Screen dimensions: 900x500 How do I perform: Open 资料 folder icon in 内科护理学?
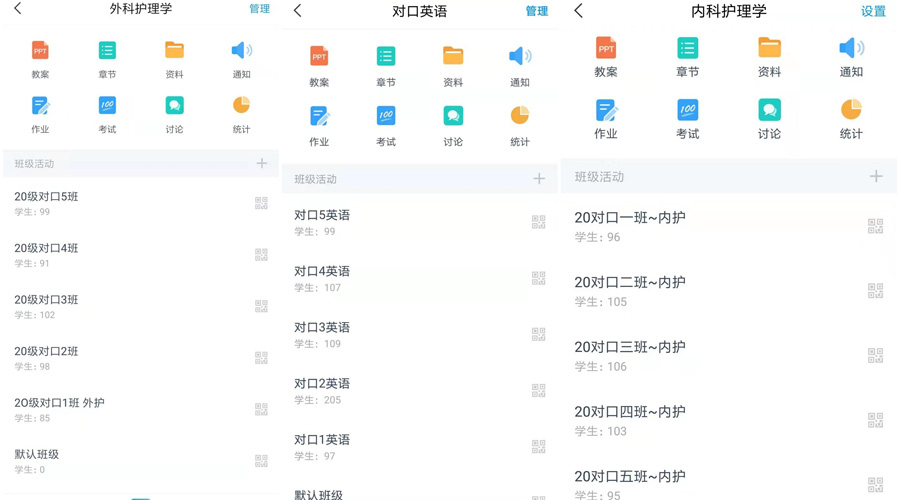click(769, 48)
